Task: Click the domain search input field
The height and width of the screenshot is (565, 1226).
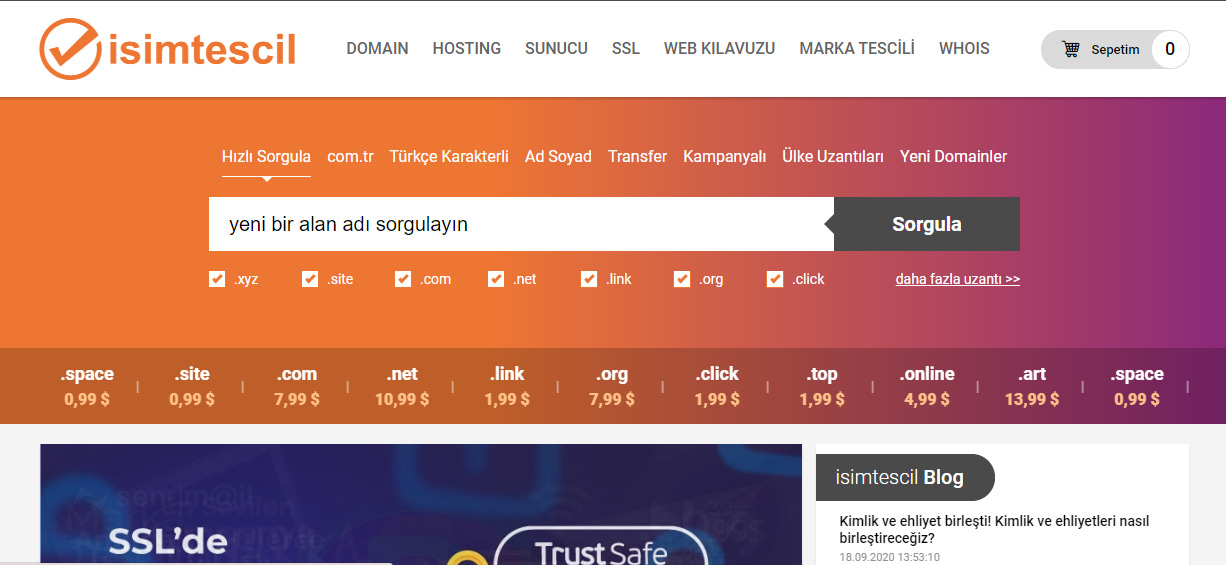Action: click(x=521, y=224)
